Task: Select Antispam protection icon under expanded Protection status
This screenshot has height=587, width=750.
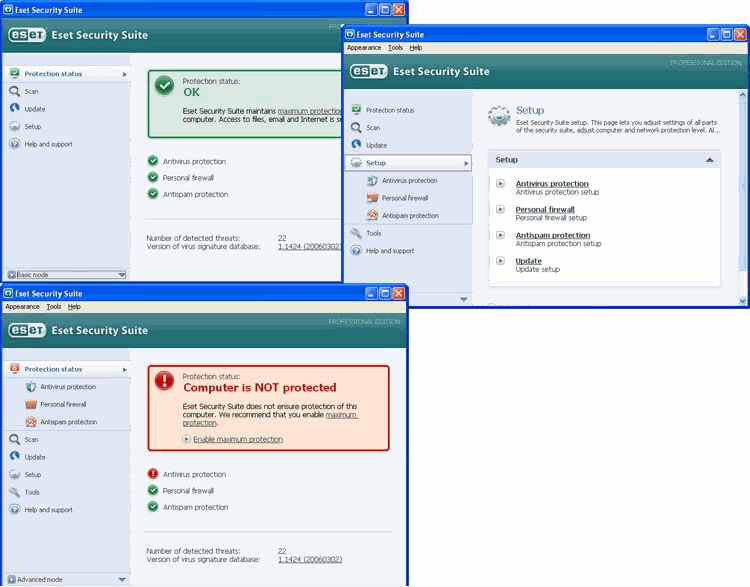Action: click(31, 422)
